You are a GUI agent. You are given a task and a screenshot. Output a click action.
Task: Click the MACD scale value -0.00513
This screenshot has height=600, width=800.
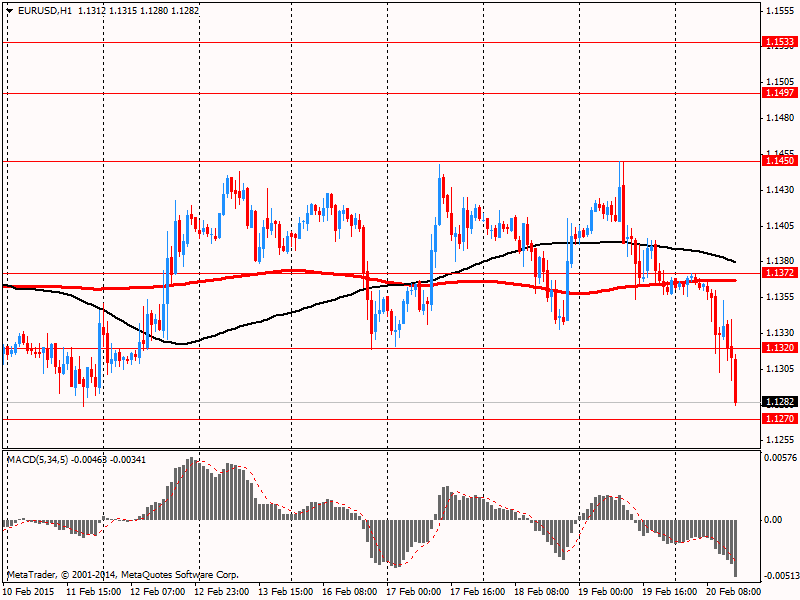780,576
